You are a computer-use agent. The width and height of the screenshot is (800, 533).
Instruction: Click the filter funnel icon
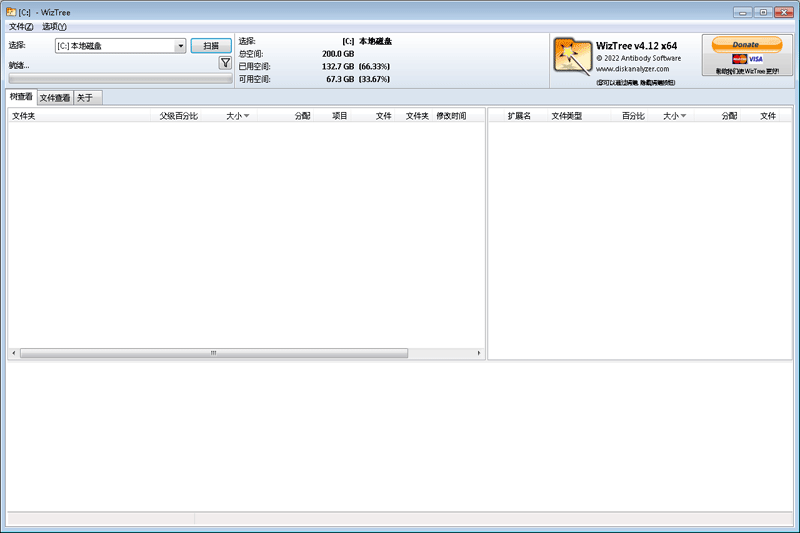pyautogui.click(x=225, y=63)
